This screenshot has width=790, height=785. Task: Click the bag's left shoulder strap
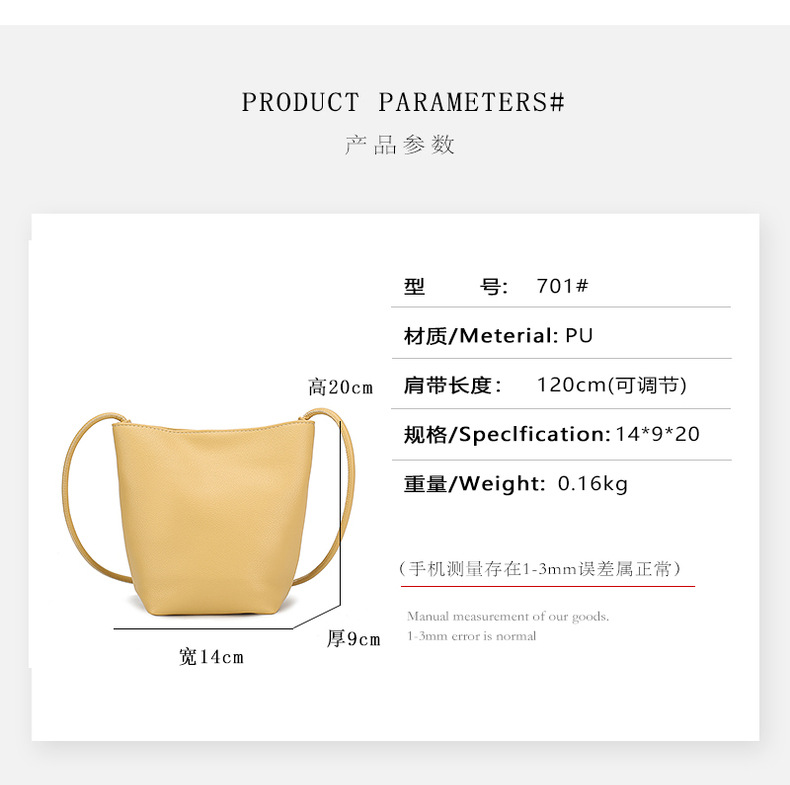point(93,499)
